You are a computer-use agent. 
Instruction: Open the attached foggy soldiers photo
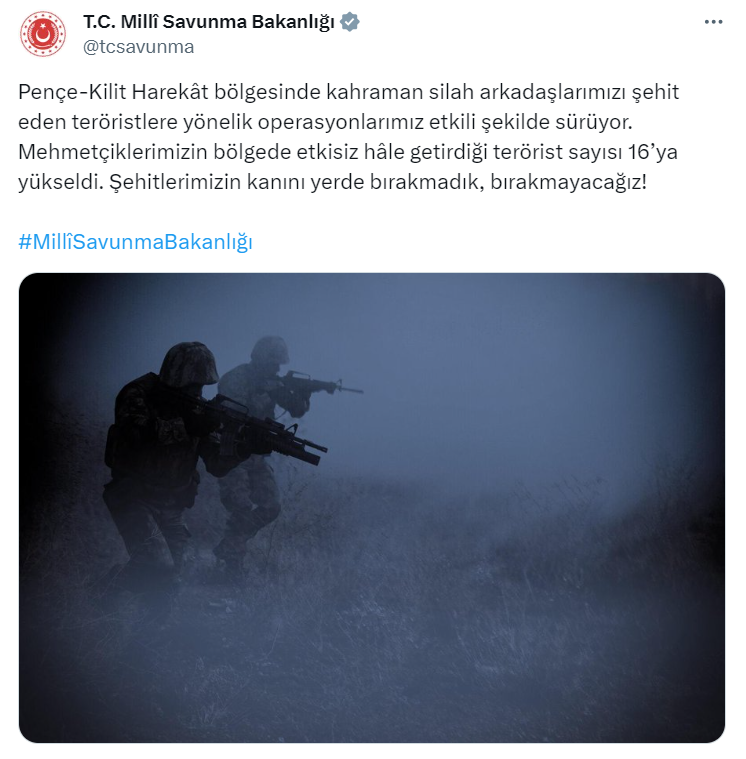372,508
